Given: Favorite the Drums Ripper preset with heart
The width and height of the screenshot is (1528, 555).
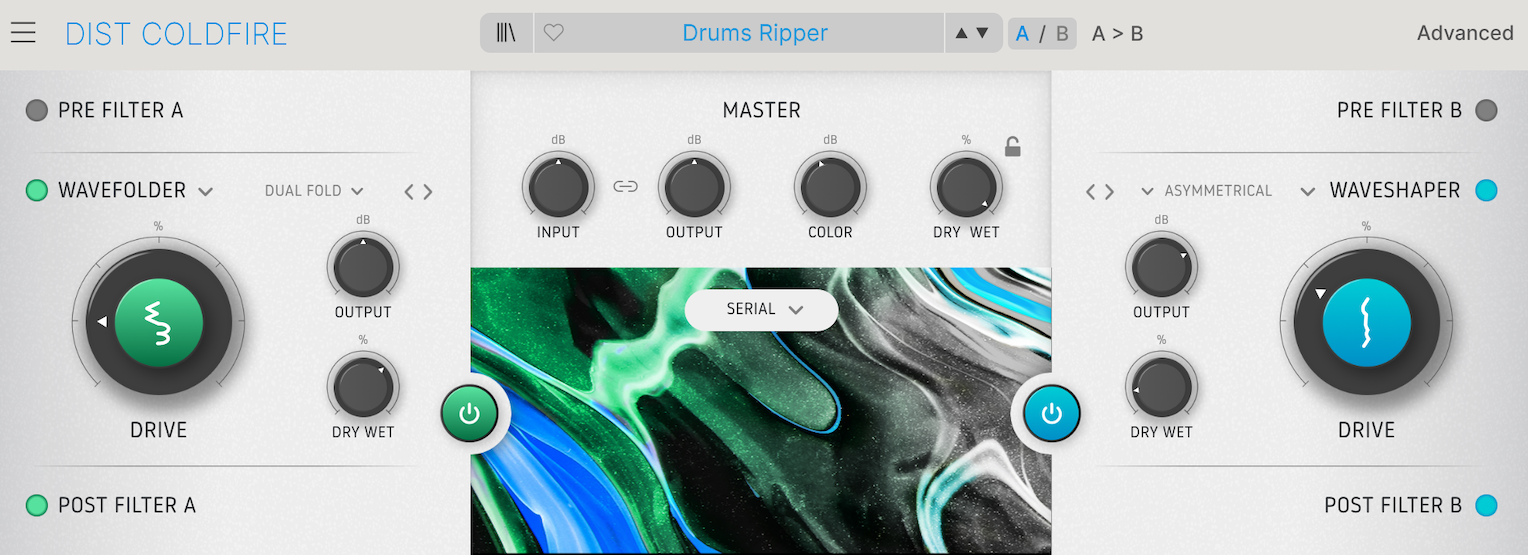Looking at the screenshot, I should (553, 33).
